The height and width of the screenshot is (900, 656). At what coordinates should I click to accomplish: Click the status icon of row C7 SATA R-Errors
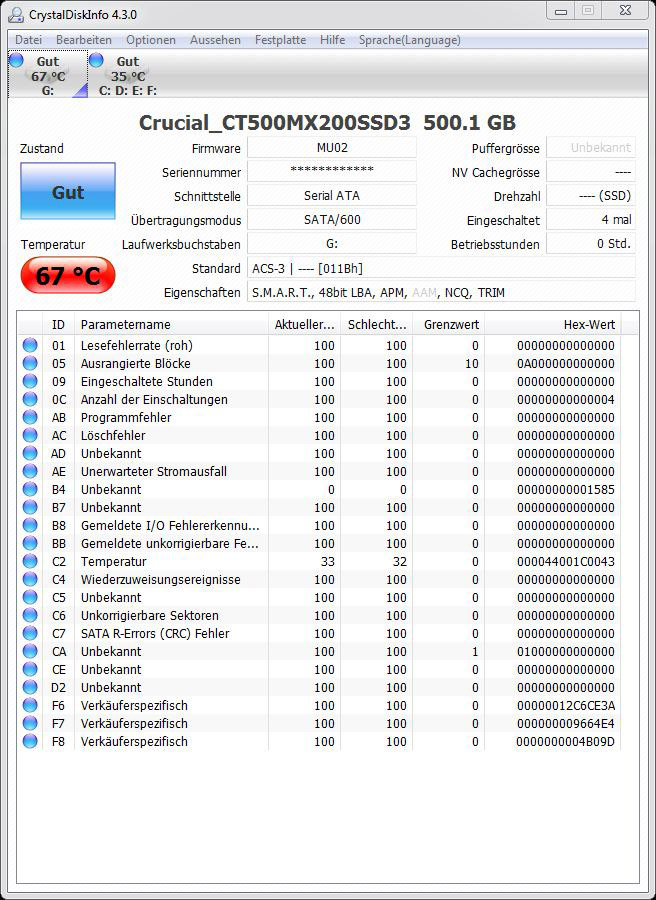point(30,633)
